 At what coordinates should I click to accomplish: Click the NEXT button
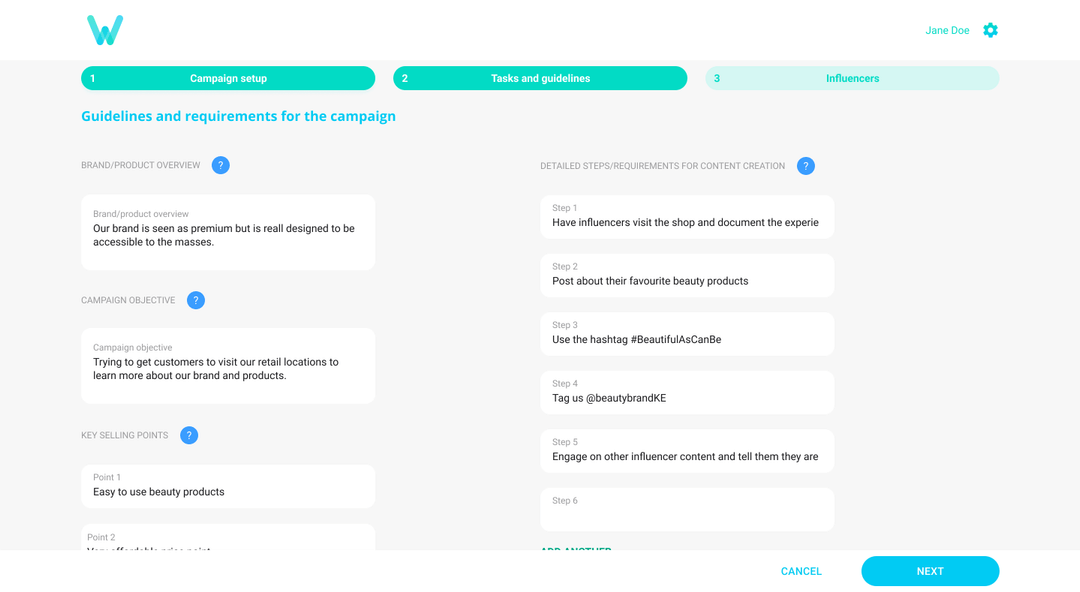coord(930,571)
